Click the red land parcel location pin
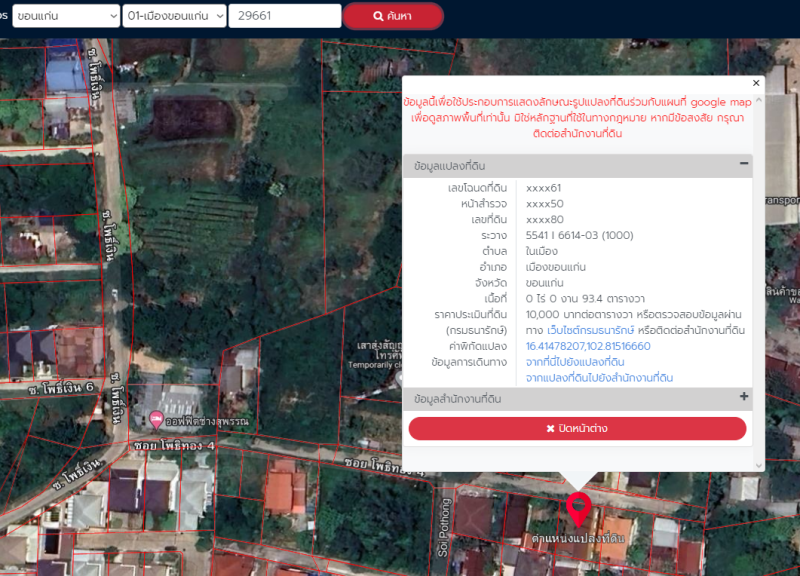The width and height of the screenshot is (800, 576). pyautogui.click(x=578, y=507)
